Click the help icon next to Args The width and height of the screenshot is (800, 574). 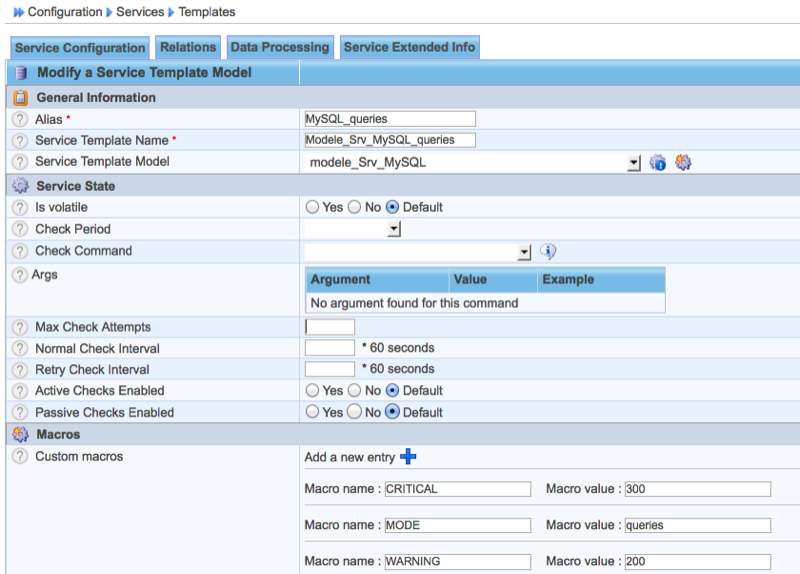(19, 275)
